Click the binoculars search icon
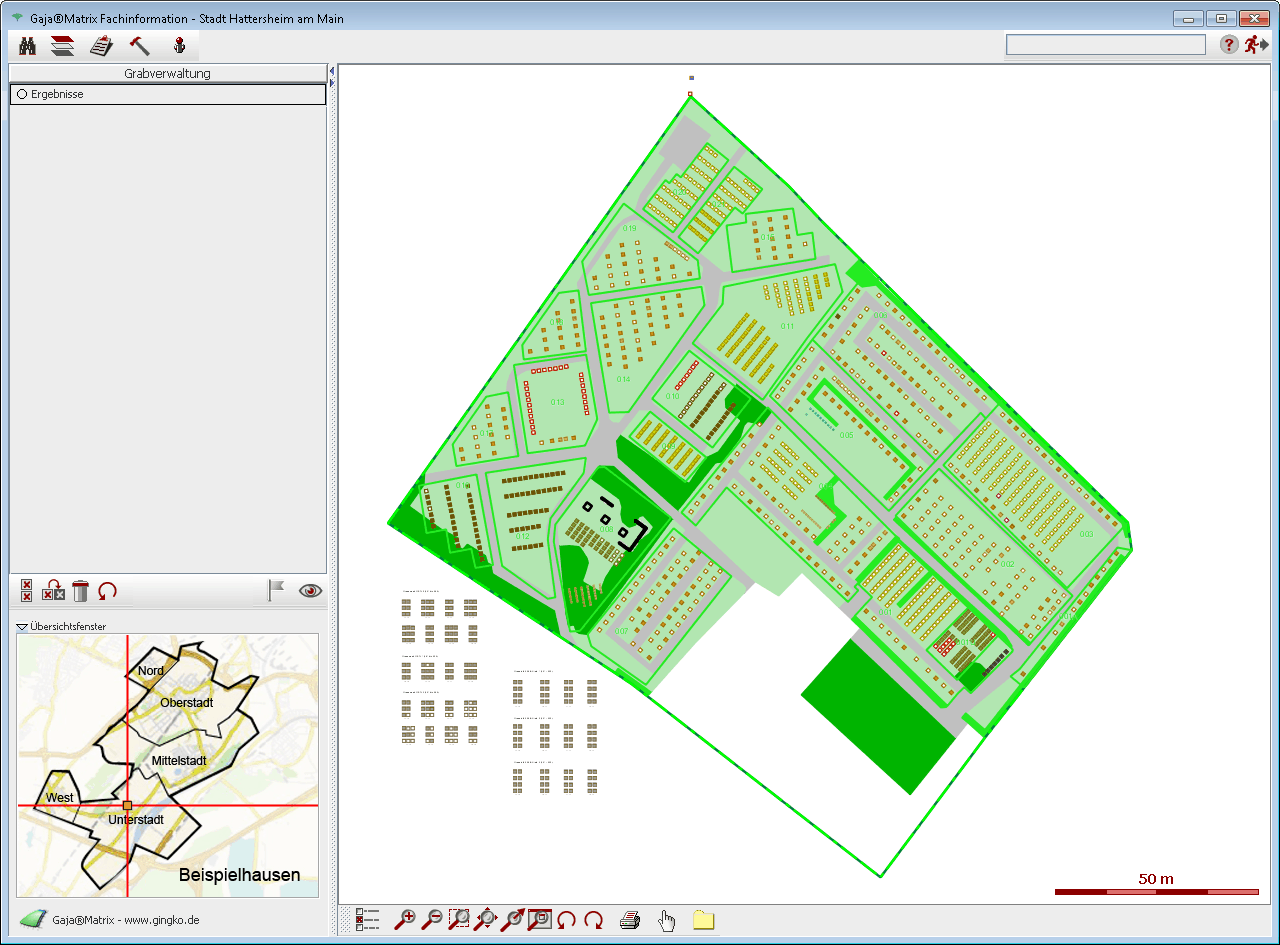This screenshot has height=945, width=1280. coord(28,46)
